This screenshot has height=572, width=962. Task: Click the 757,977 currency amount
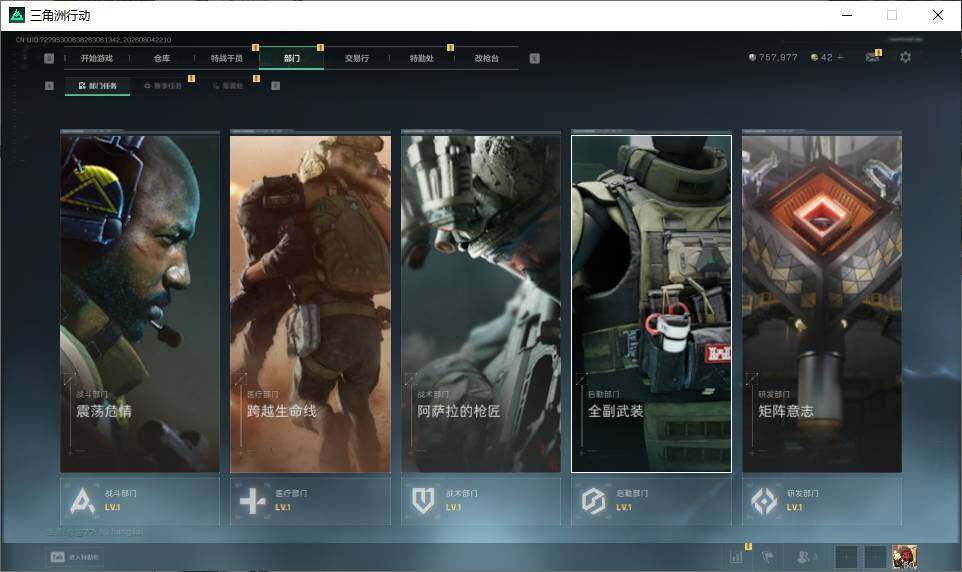click(x=778, y=57)
